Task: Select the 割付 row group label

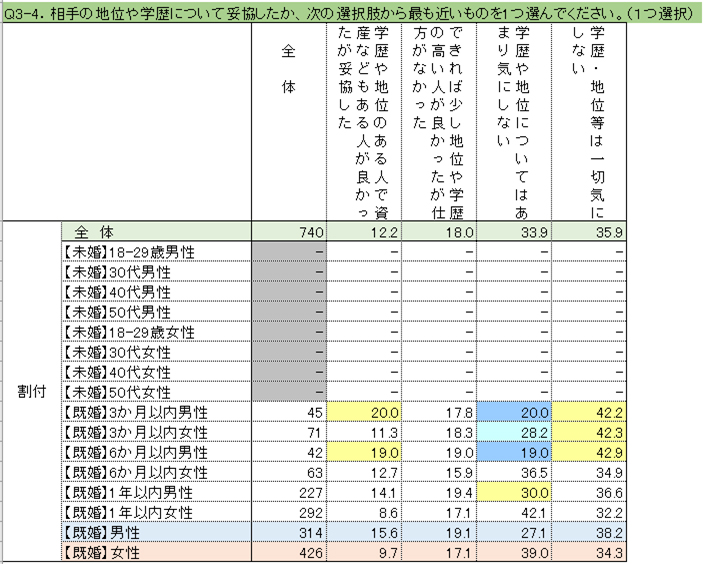Action: point(32,392)
